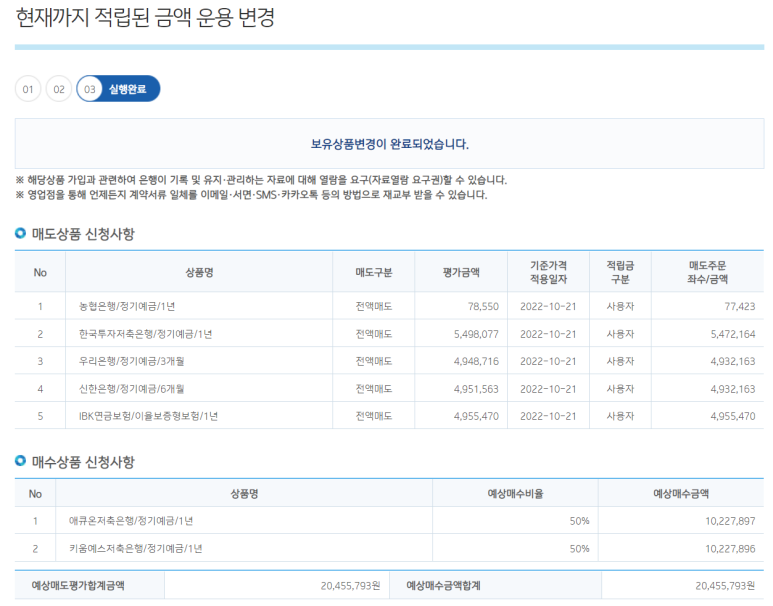Select step 03 실행완료 indicator
Screen dimensions: 773x606
118,89
